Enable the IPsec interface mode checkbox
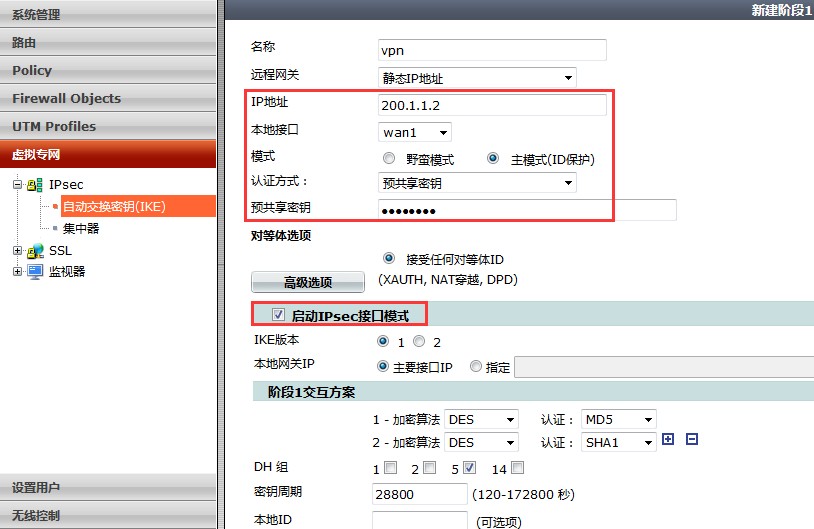Image resolution: width=814 pixels, height=529 pixels. pos(278,315)
